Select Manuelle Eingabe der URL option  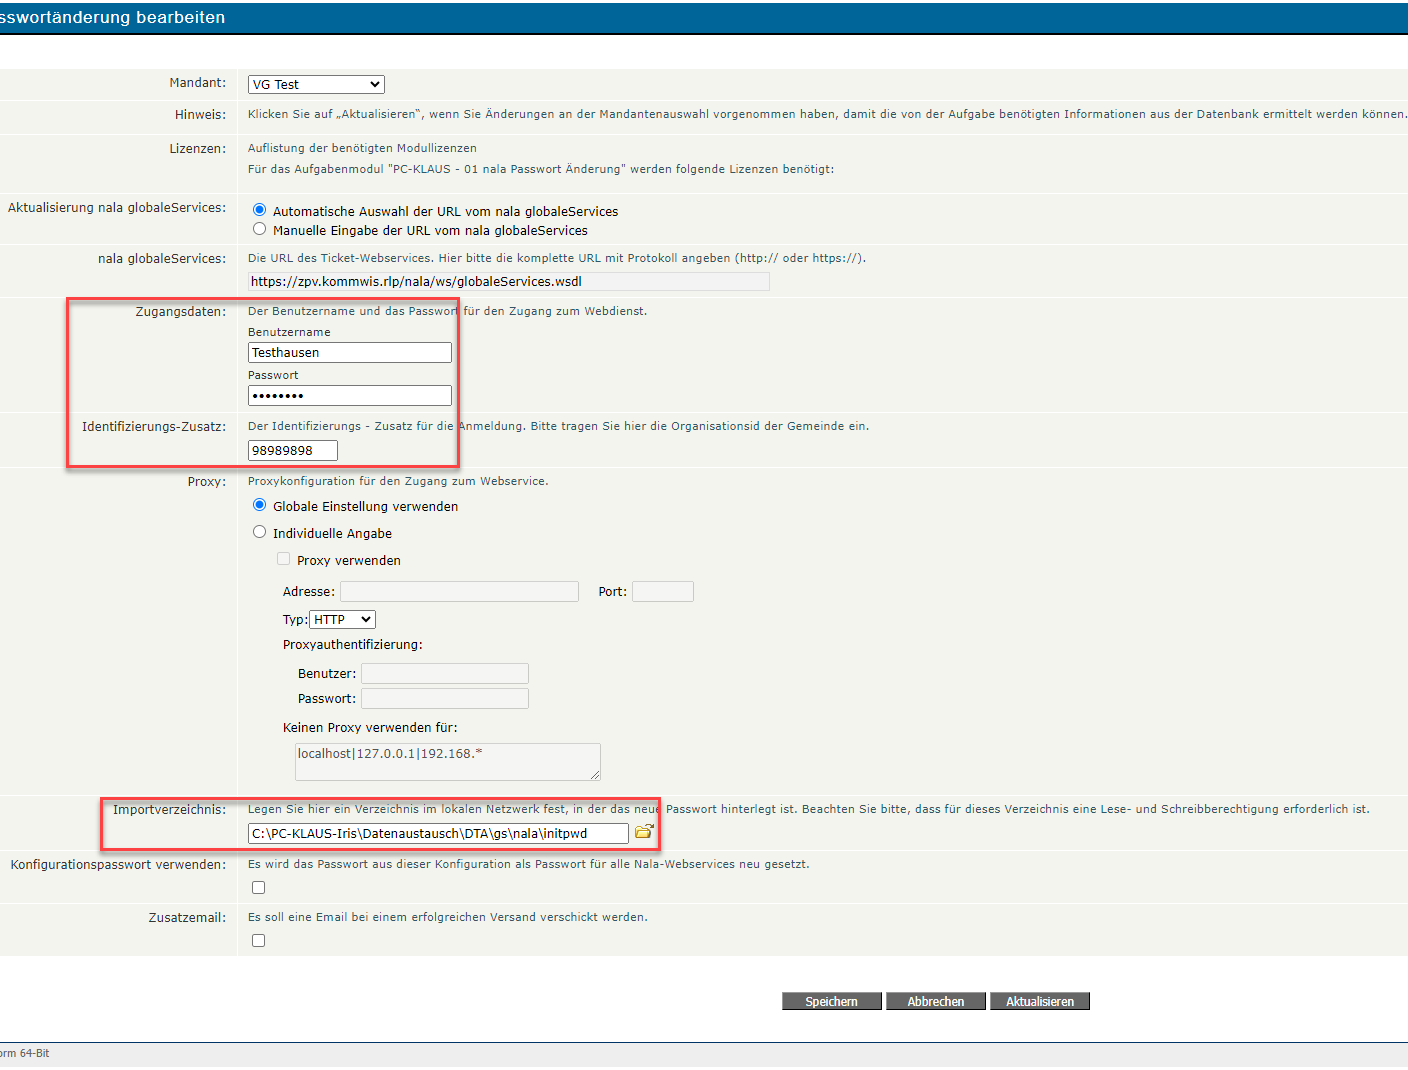260,229
